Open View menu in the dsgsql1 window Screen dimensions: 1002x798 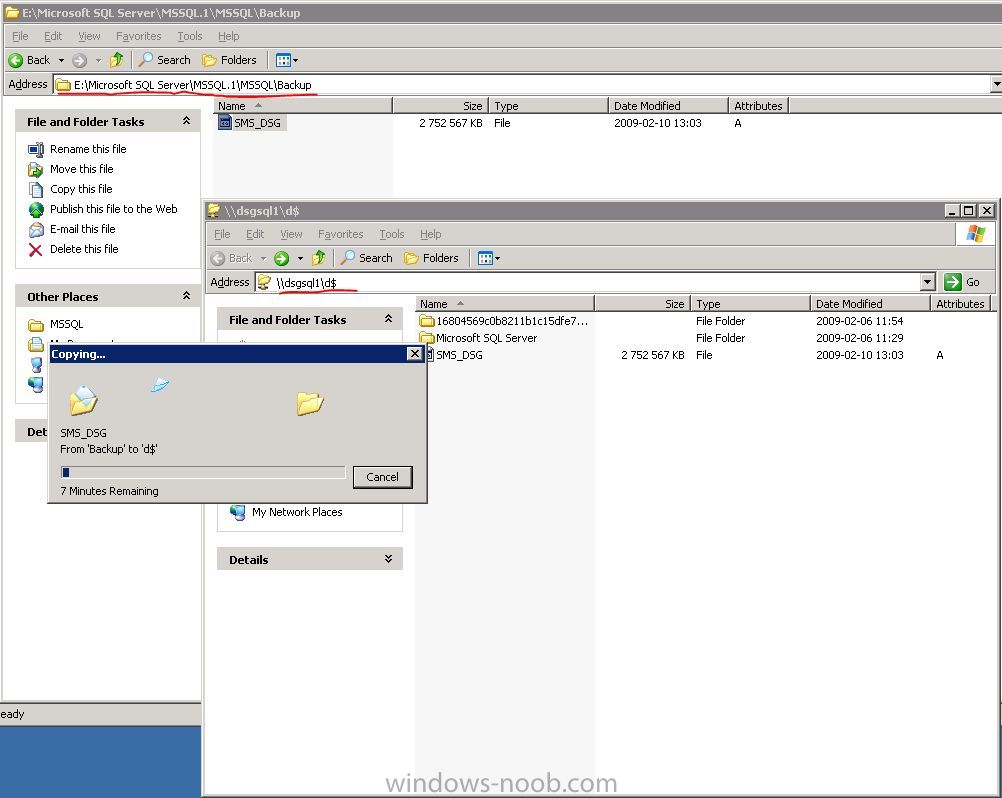tap(291, 234)
